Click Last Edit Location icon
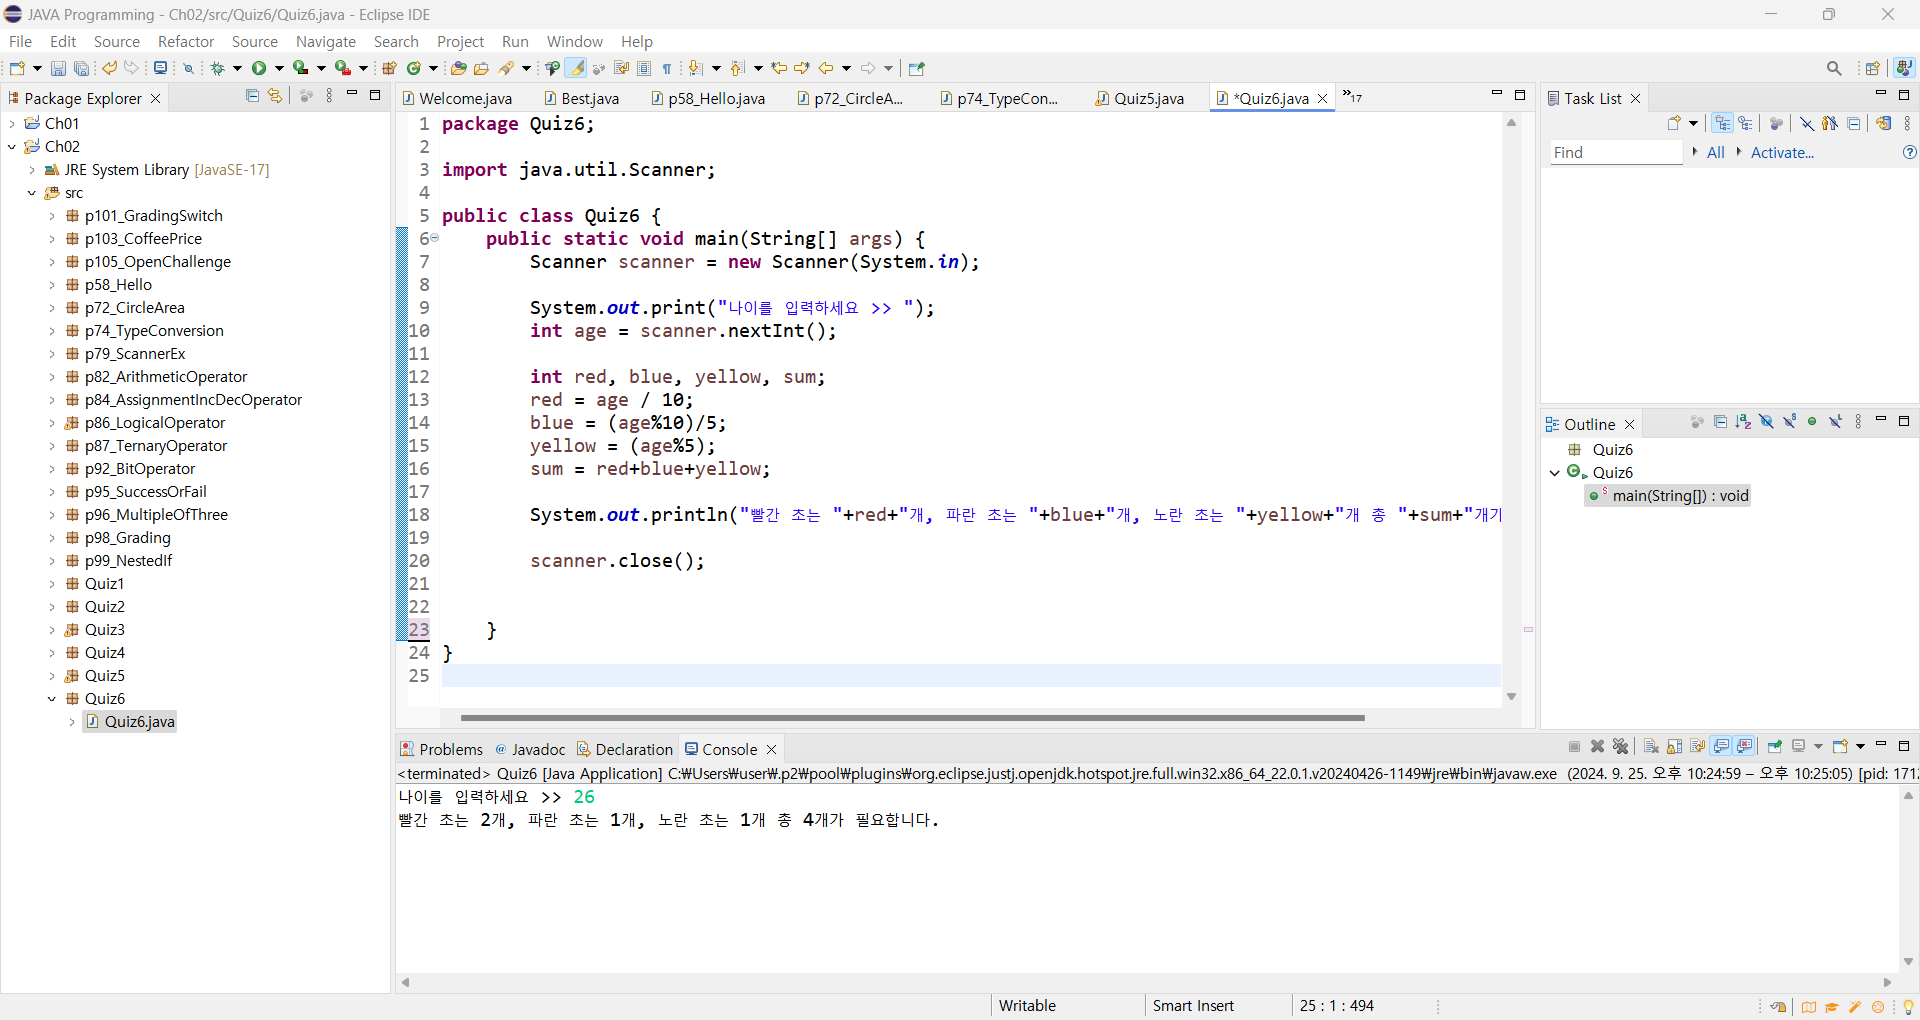The width and height of the screenshot is (1920, 1020). coord(779,68)
